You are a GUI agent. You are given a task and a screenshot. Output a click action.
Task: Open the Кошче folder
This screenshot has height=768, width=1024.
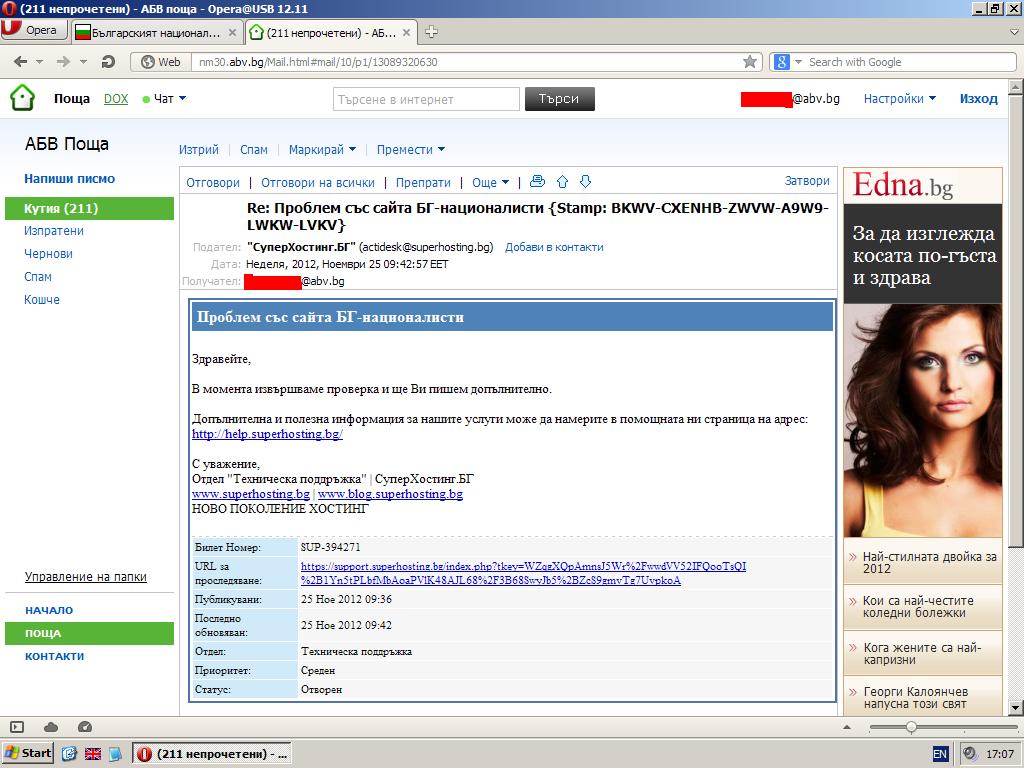pos(42,300)
